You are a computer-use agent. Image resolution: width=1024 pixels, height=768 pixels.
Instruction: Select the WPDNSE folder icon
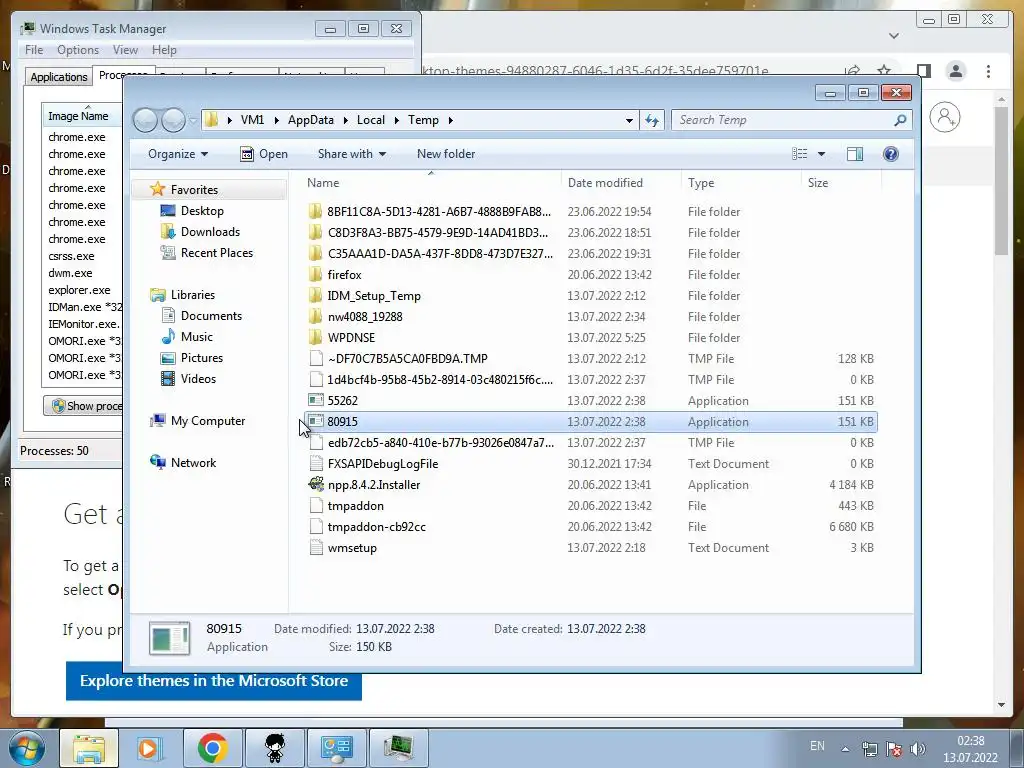pos(316,338)
